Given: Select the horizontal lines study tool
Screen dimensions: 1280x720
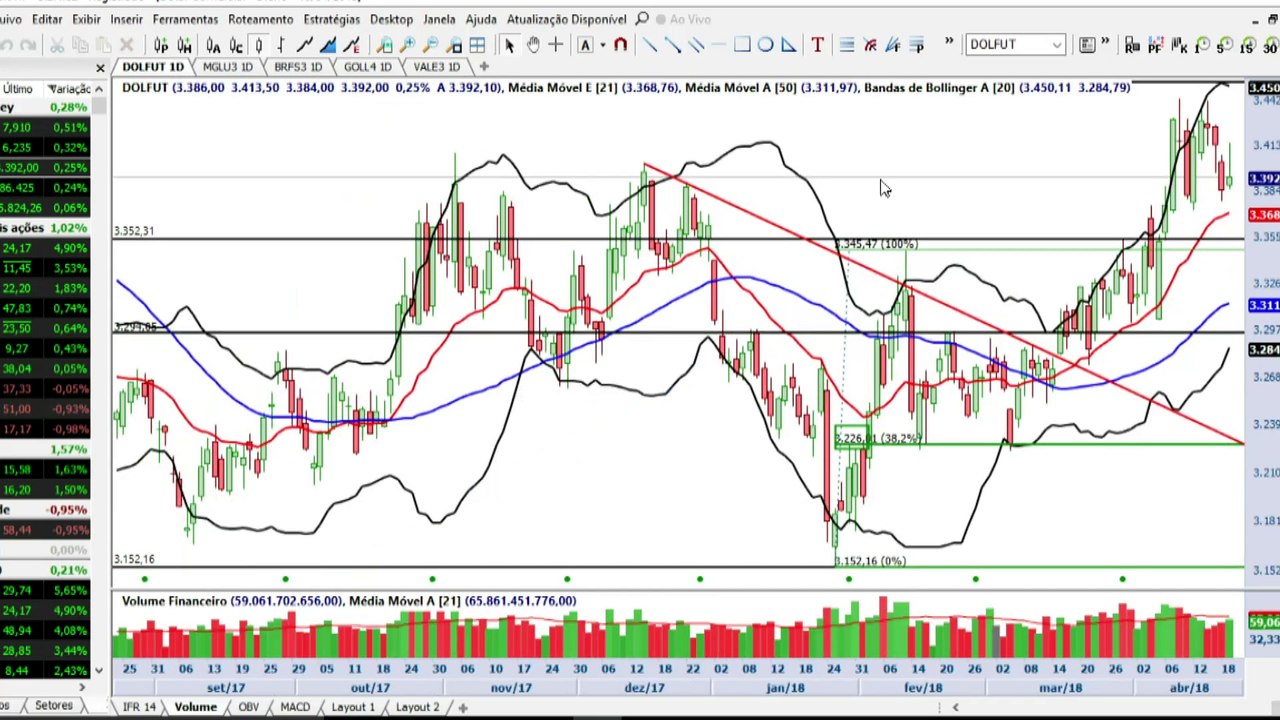Looking at the screenshot, I should (x=846, y=45).
